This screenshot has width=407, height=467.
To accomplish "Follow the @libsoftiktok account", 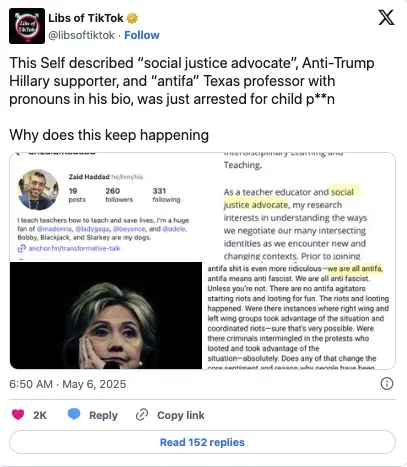I will (142, 35).
